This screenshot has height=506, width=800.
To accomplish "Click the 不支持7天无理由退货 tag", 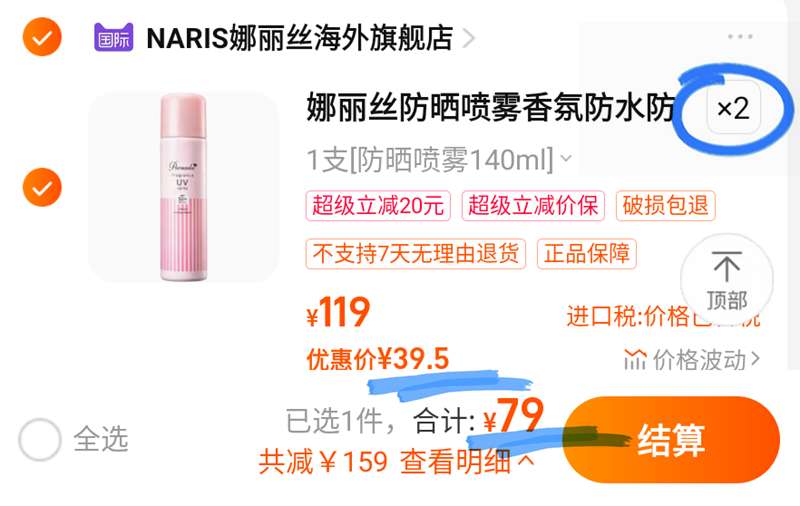I will [416, 254].
